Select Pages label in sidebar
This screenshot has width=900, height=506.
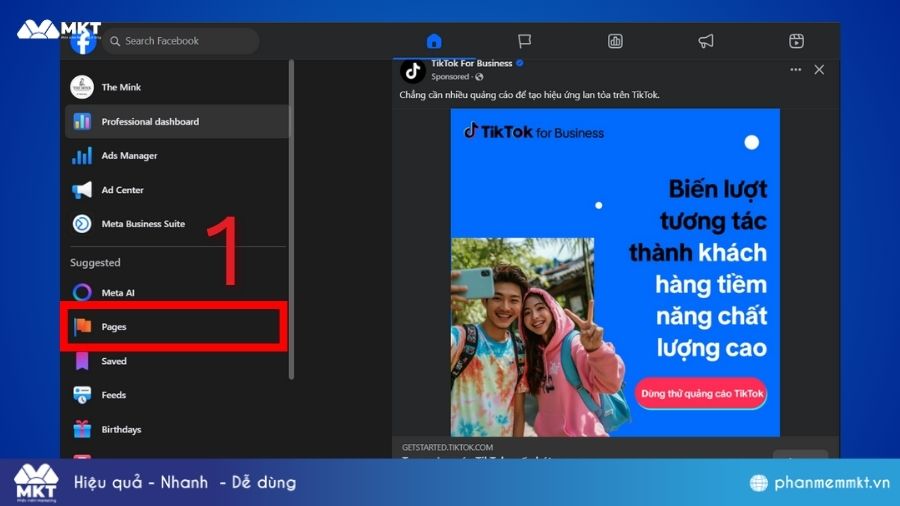pyautogui.click(x=114, y=326)
